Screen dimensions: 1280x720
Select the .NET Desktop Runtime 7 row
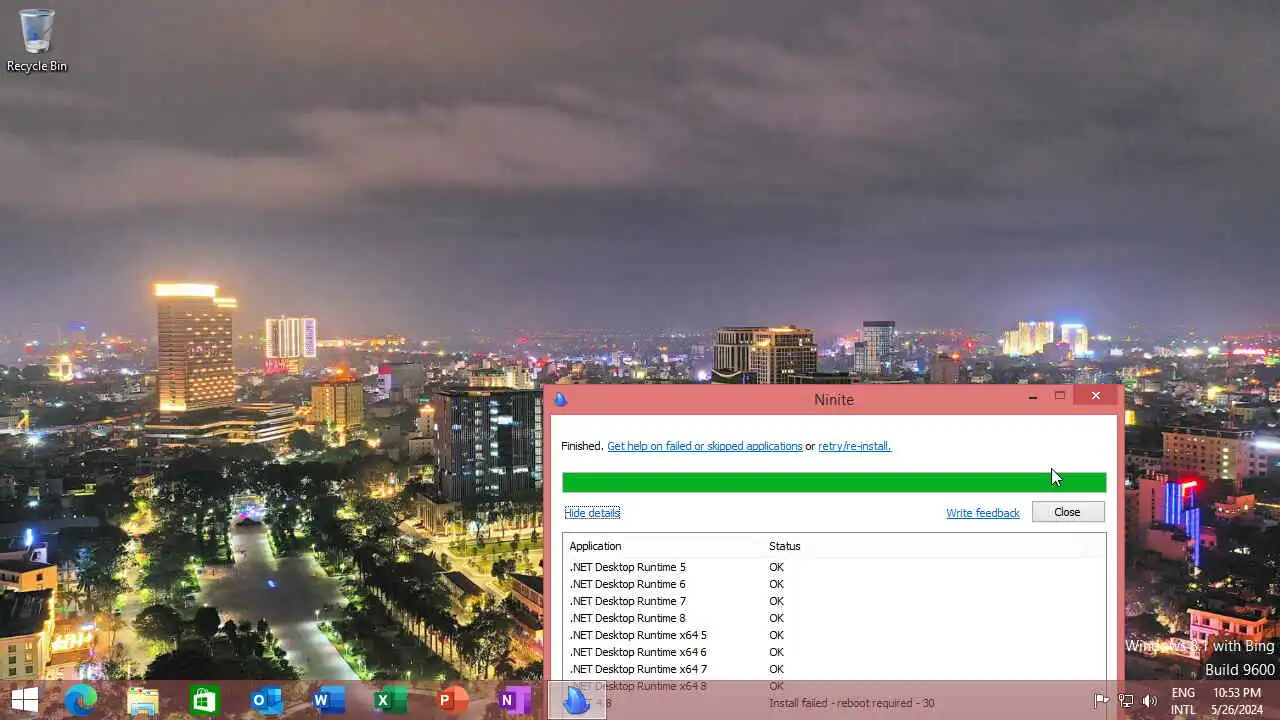833,601
